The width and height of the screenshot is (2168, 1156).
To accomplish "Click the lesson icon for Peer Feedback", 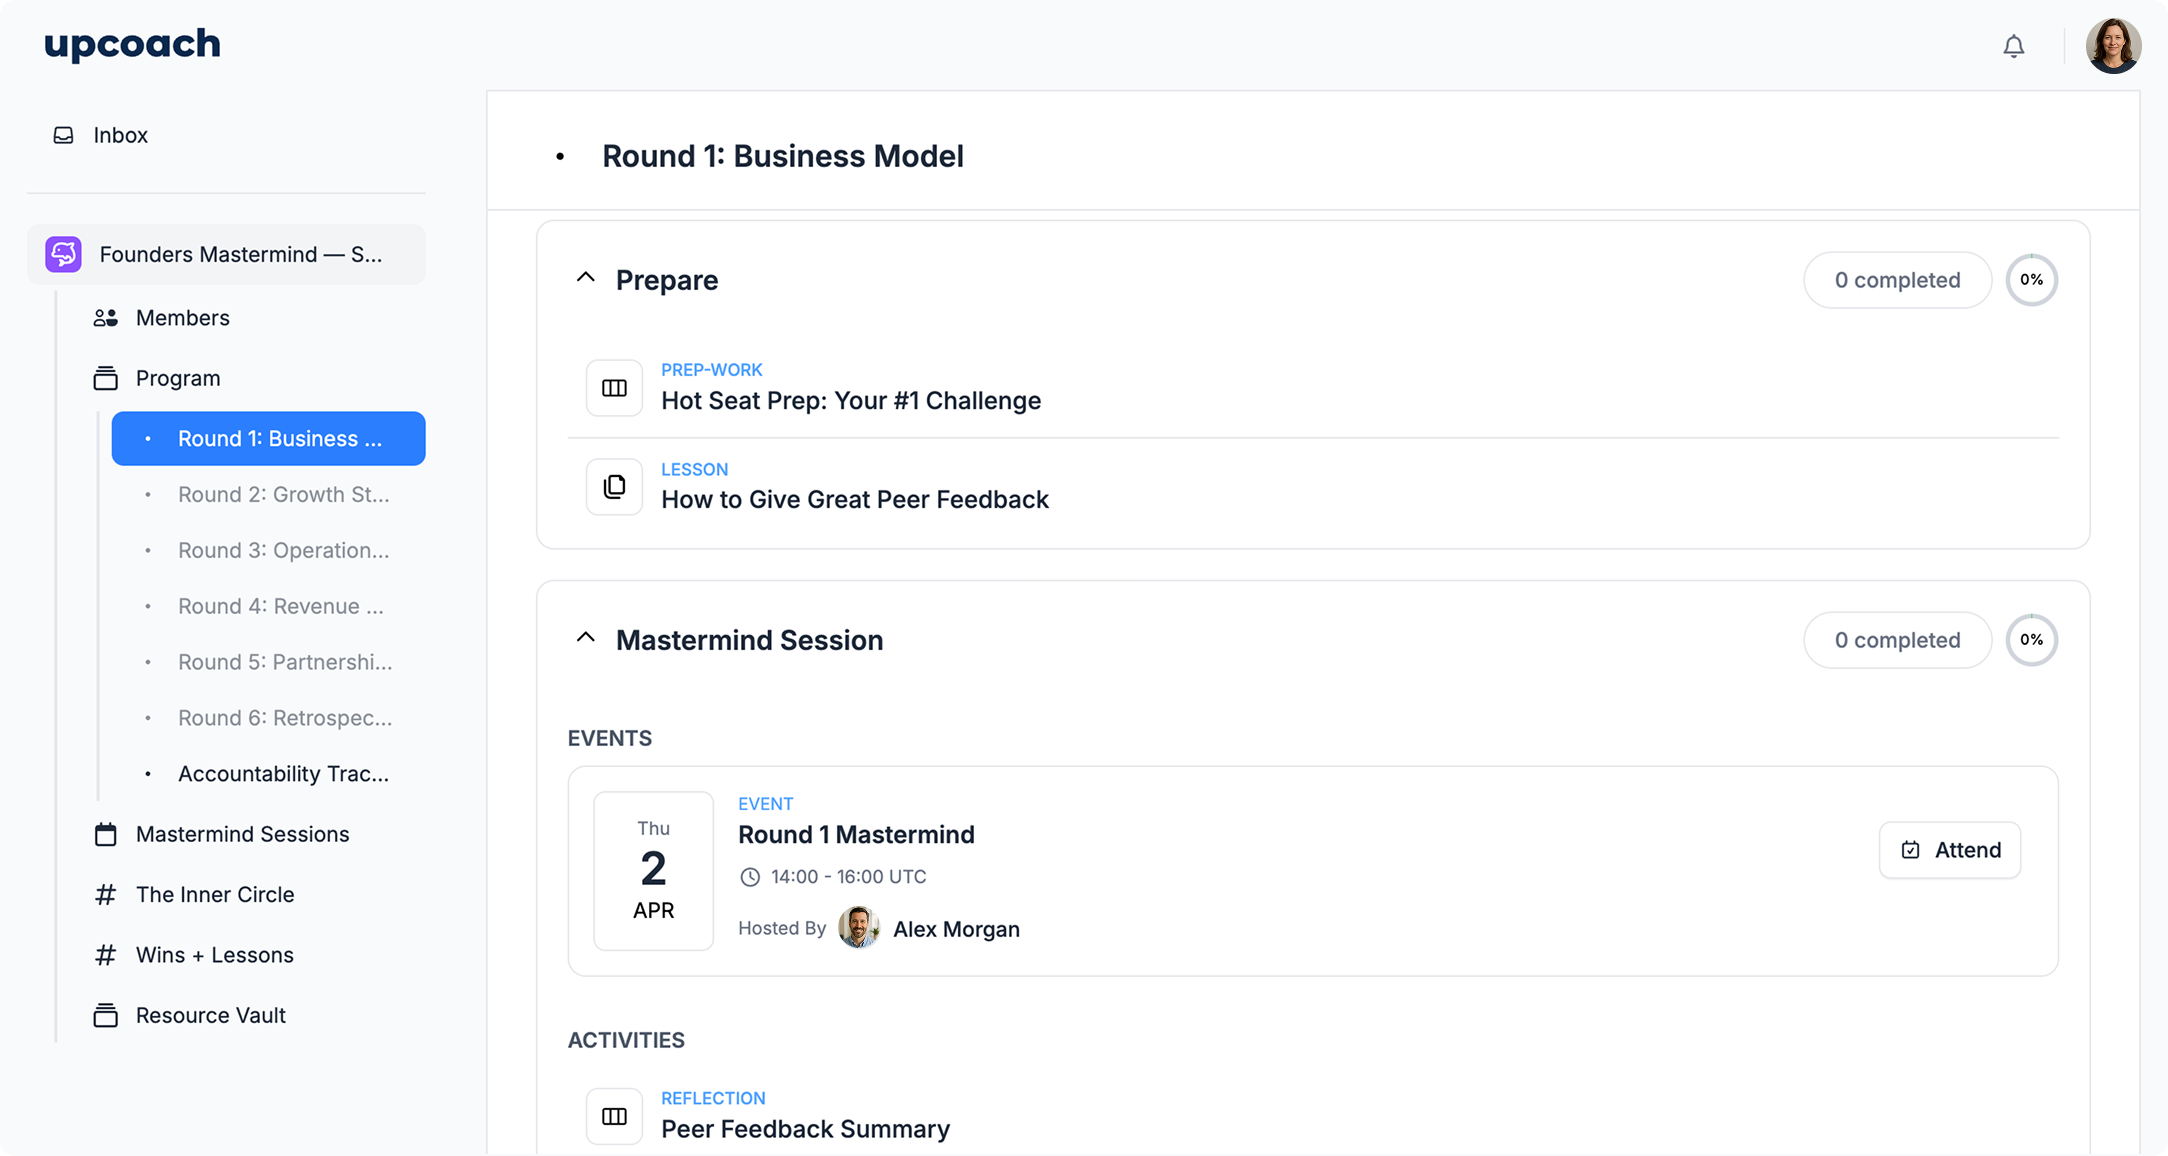I will pyautogui.click(x=614, y=487).
